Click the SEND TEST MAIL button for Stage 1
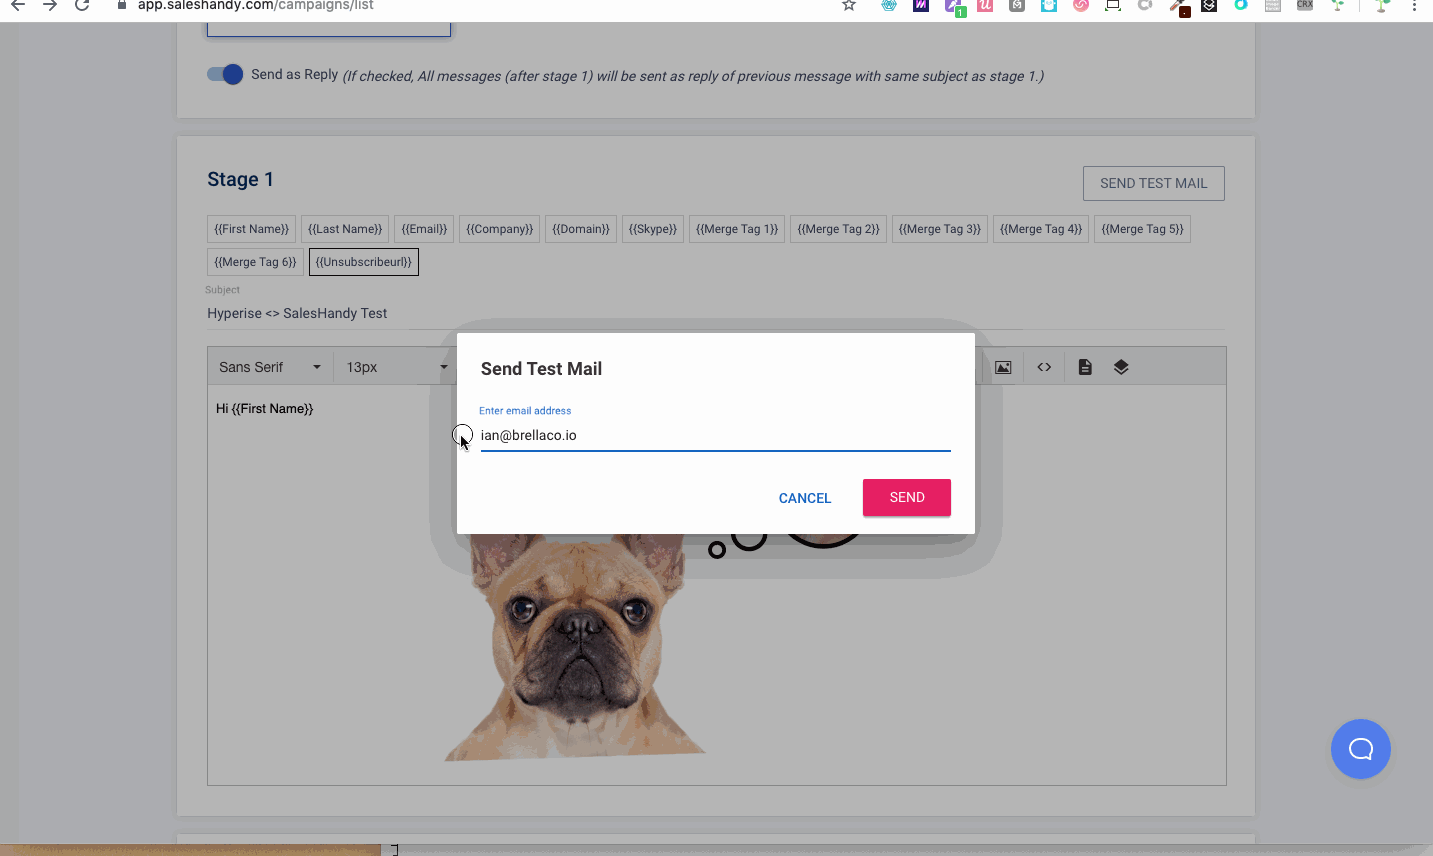The width and height of the screenshot is (1433, 856). tap(1154, 183)
